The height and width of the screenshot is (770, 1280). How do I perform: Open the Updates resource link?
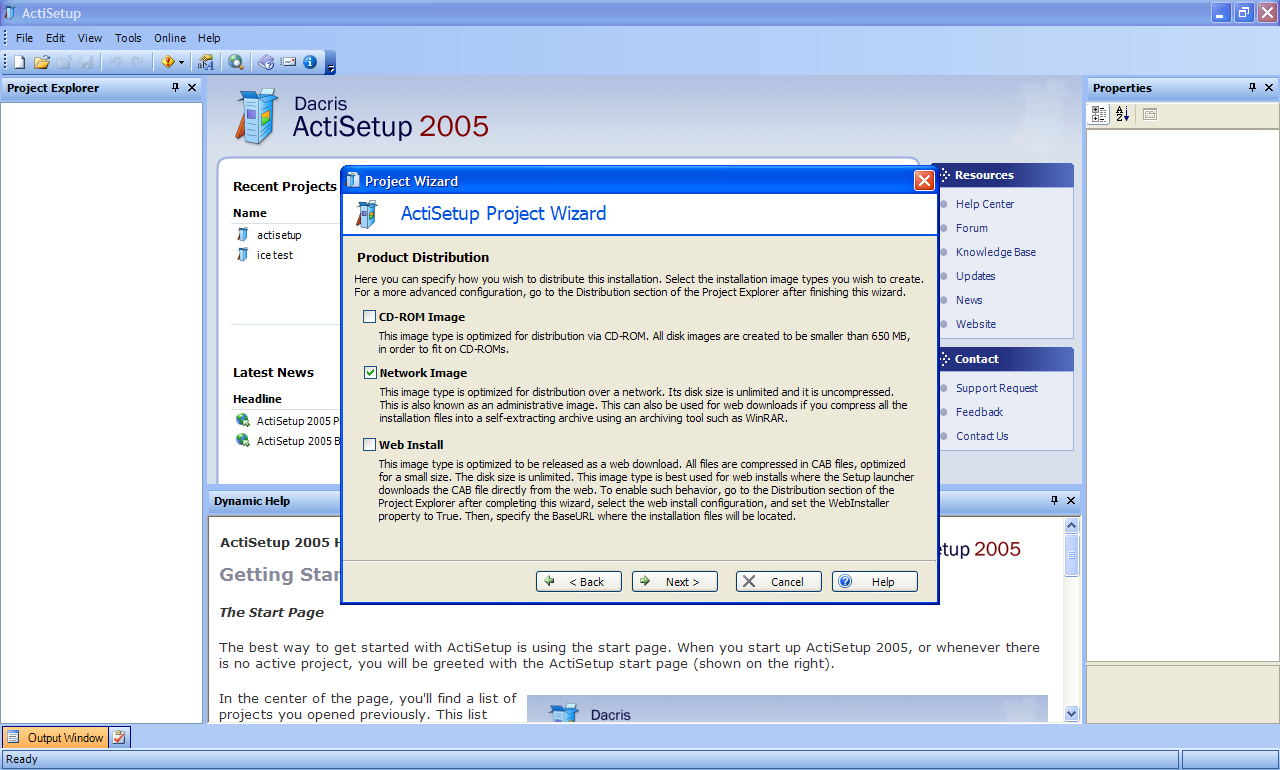click(x=975, y=276)
